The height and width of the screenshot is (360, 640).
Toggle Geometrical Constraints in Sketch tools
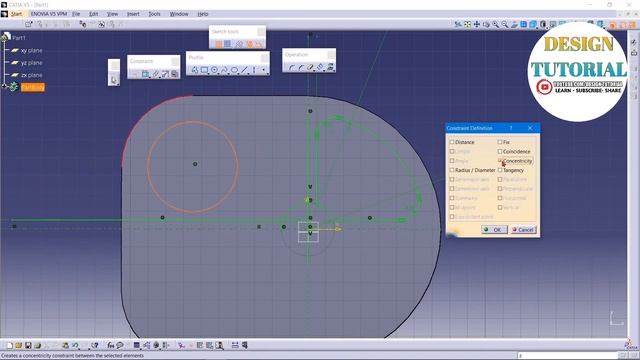click(249, 44)
